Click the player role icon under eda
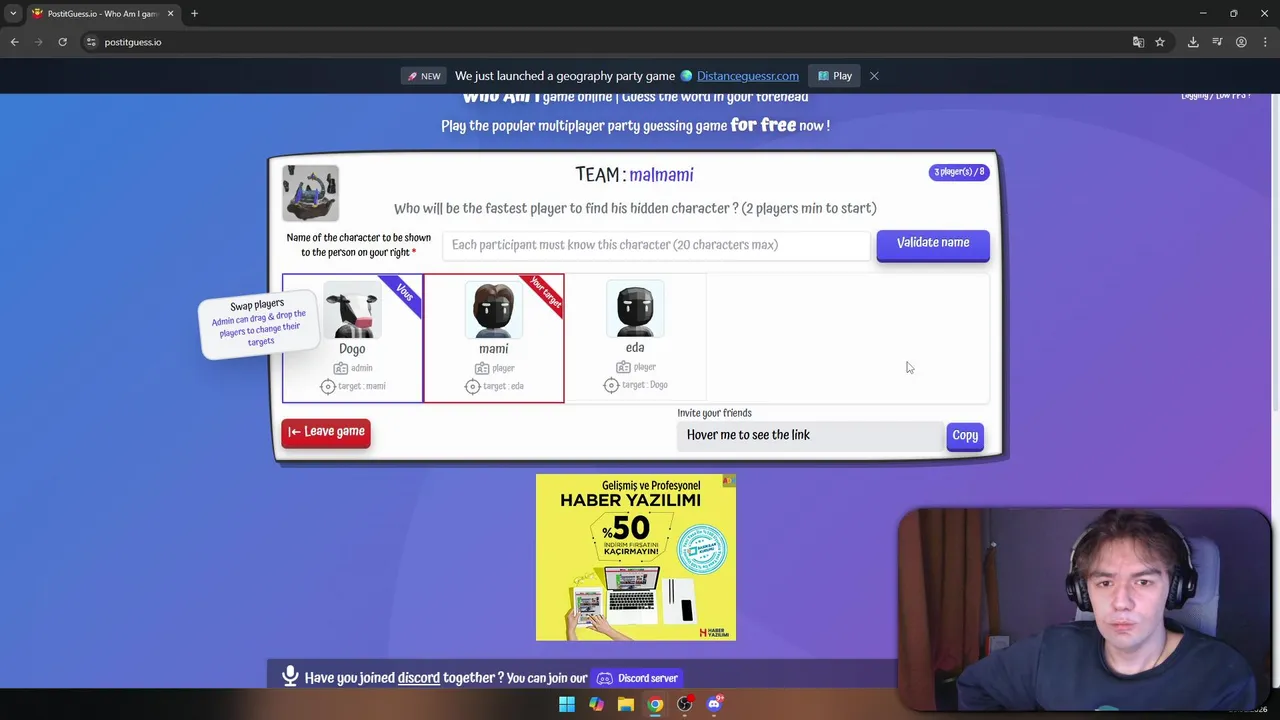Viewport: 1280px width, 720px height. pos(624,367)
